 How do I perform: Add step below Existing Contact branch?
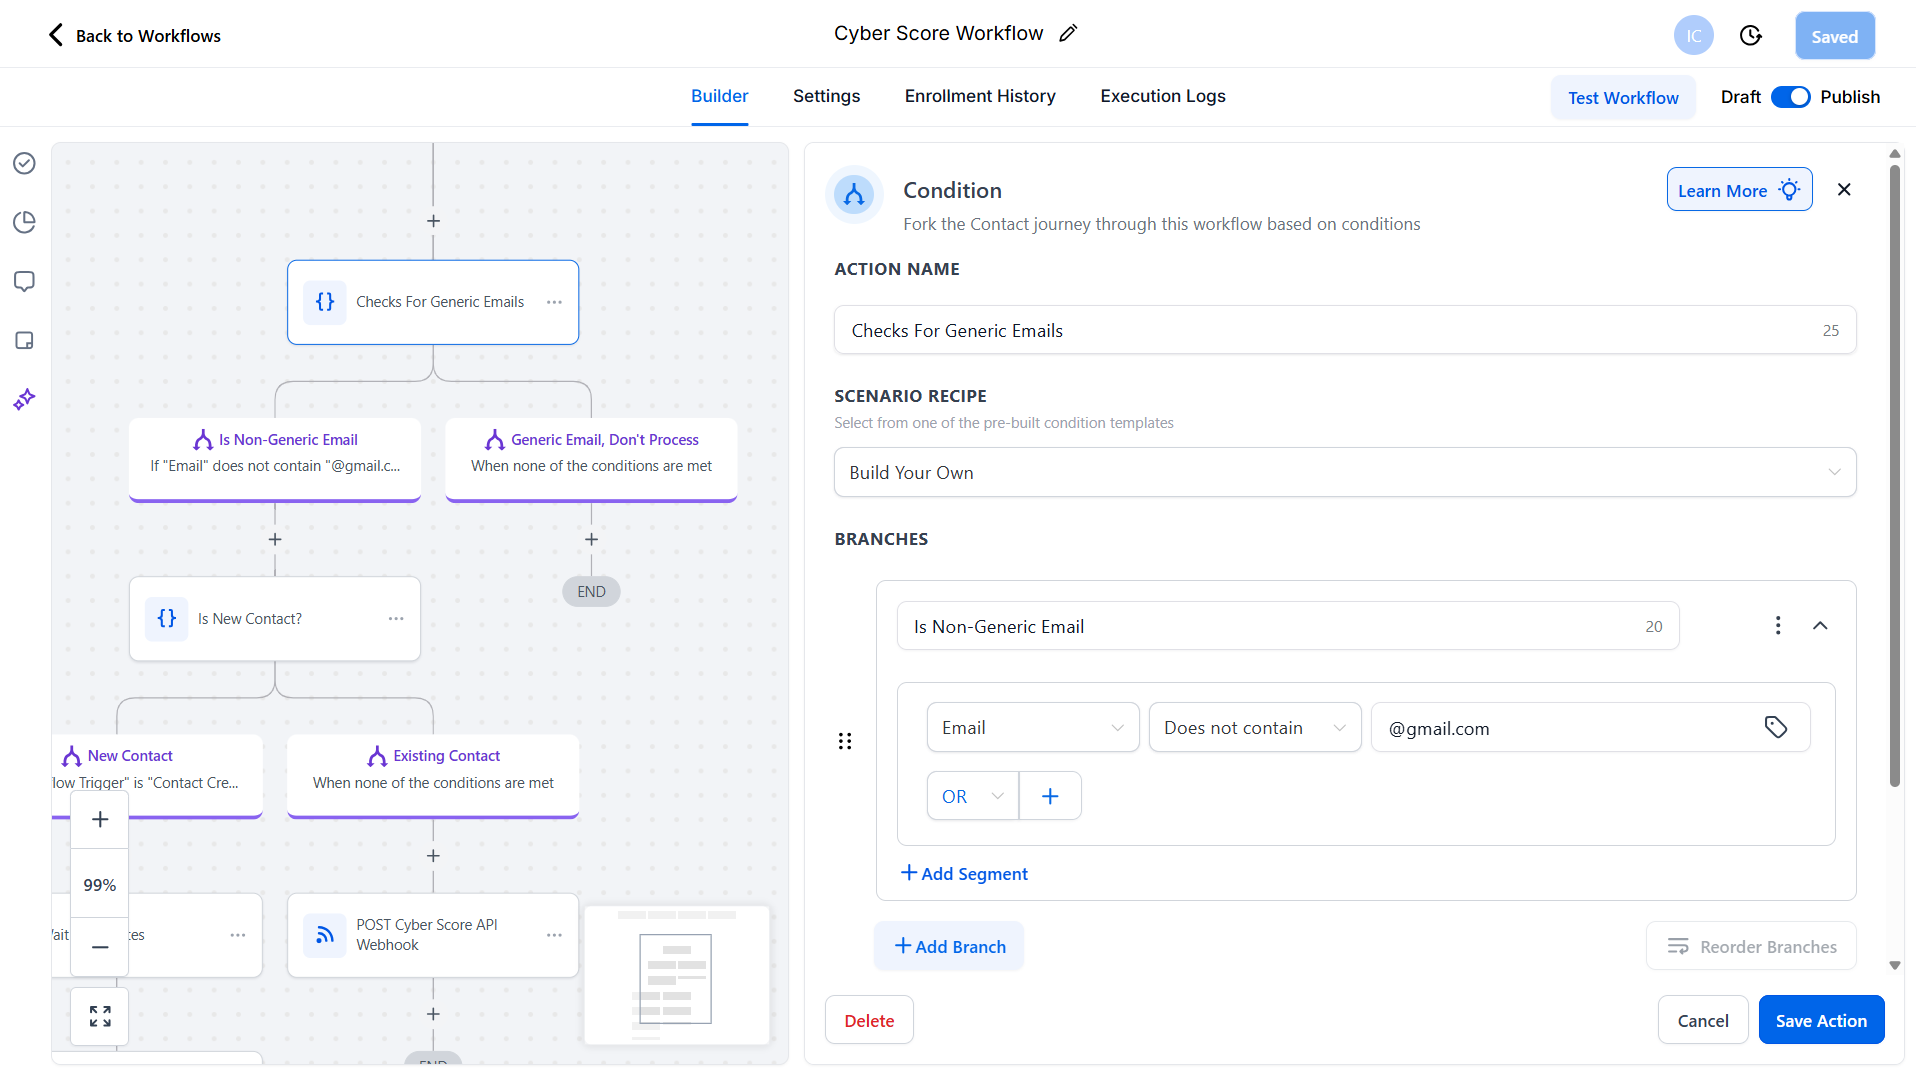point(433,856)
